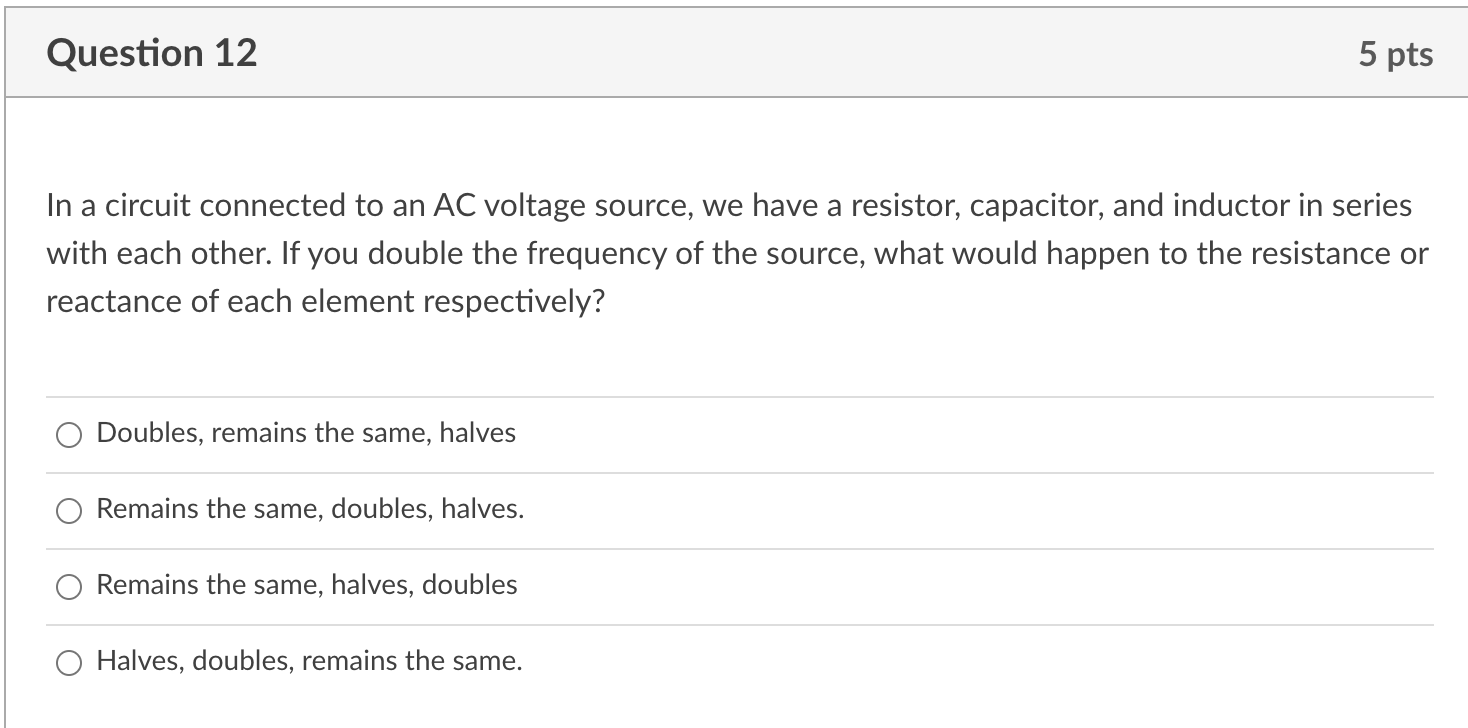Viewport: 1468px width, 728px height.
Task: Mark the 'Halves, doubles, remains the same.' radio button
Action: tap(69, 662)
